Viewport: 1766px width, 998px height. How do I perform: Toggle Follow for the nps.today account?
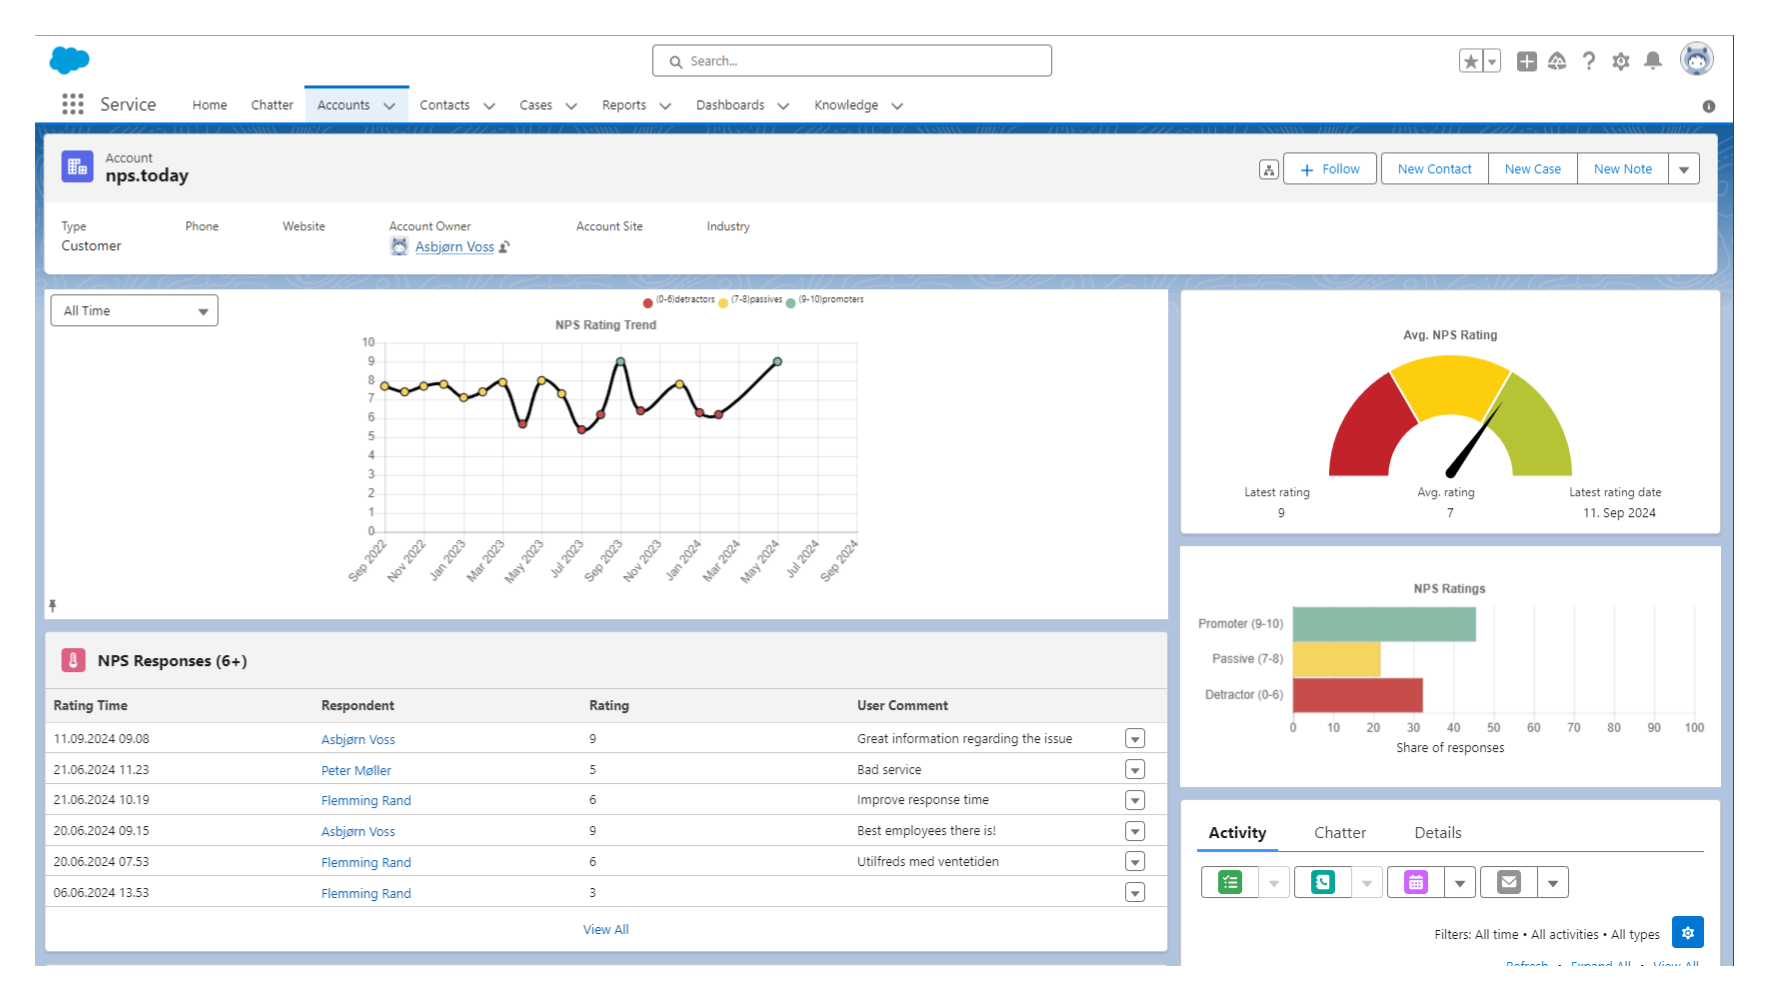1330,168
